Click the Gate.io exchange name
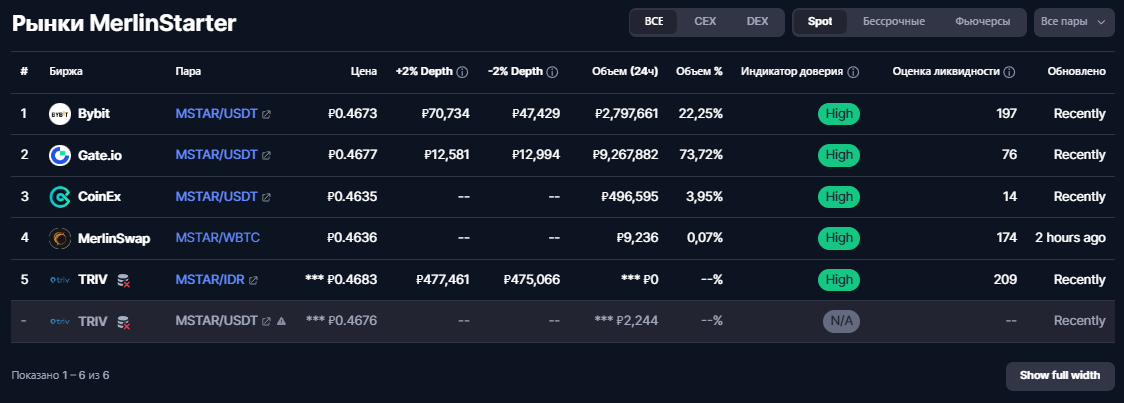This screenshot has width=1124, height=403. click(100, 155)
